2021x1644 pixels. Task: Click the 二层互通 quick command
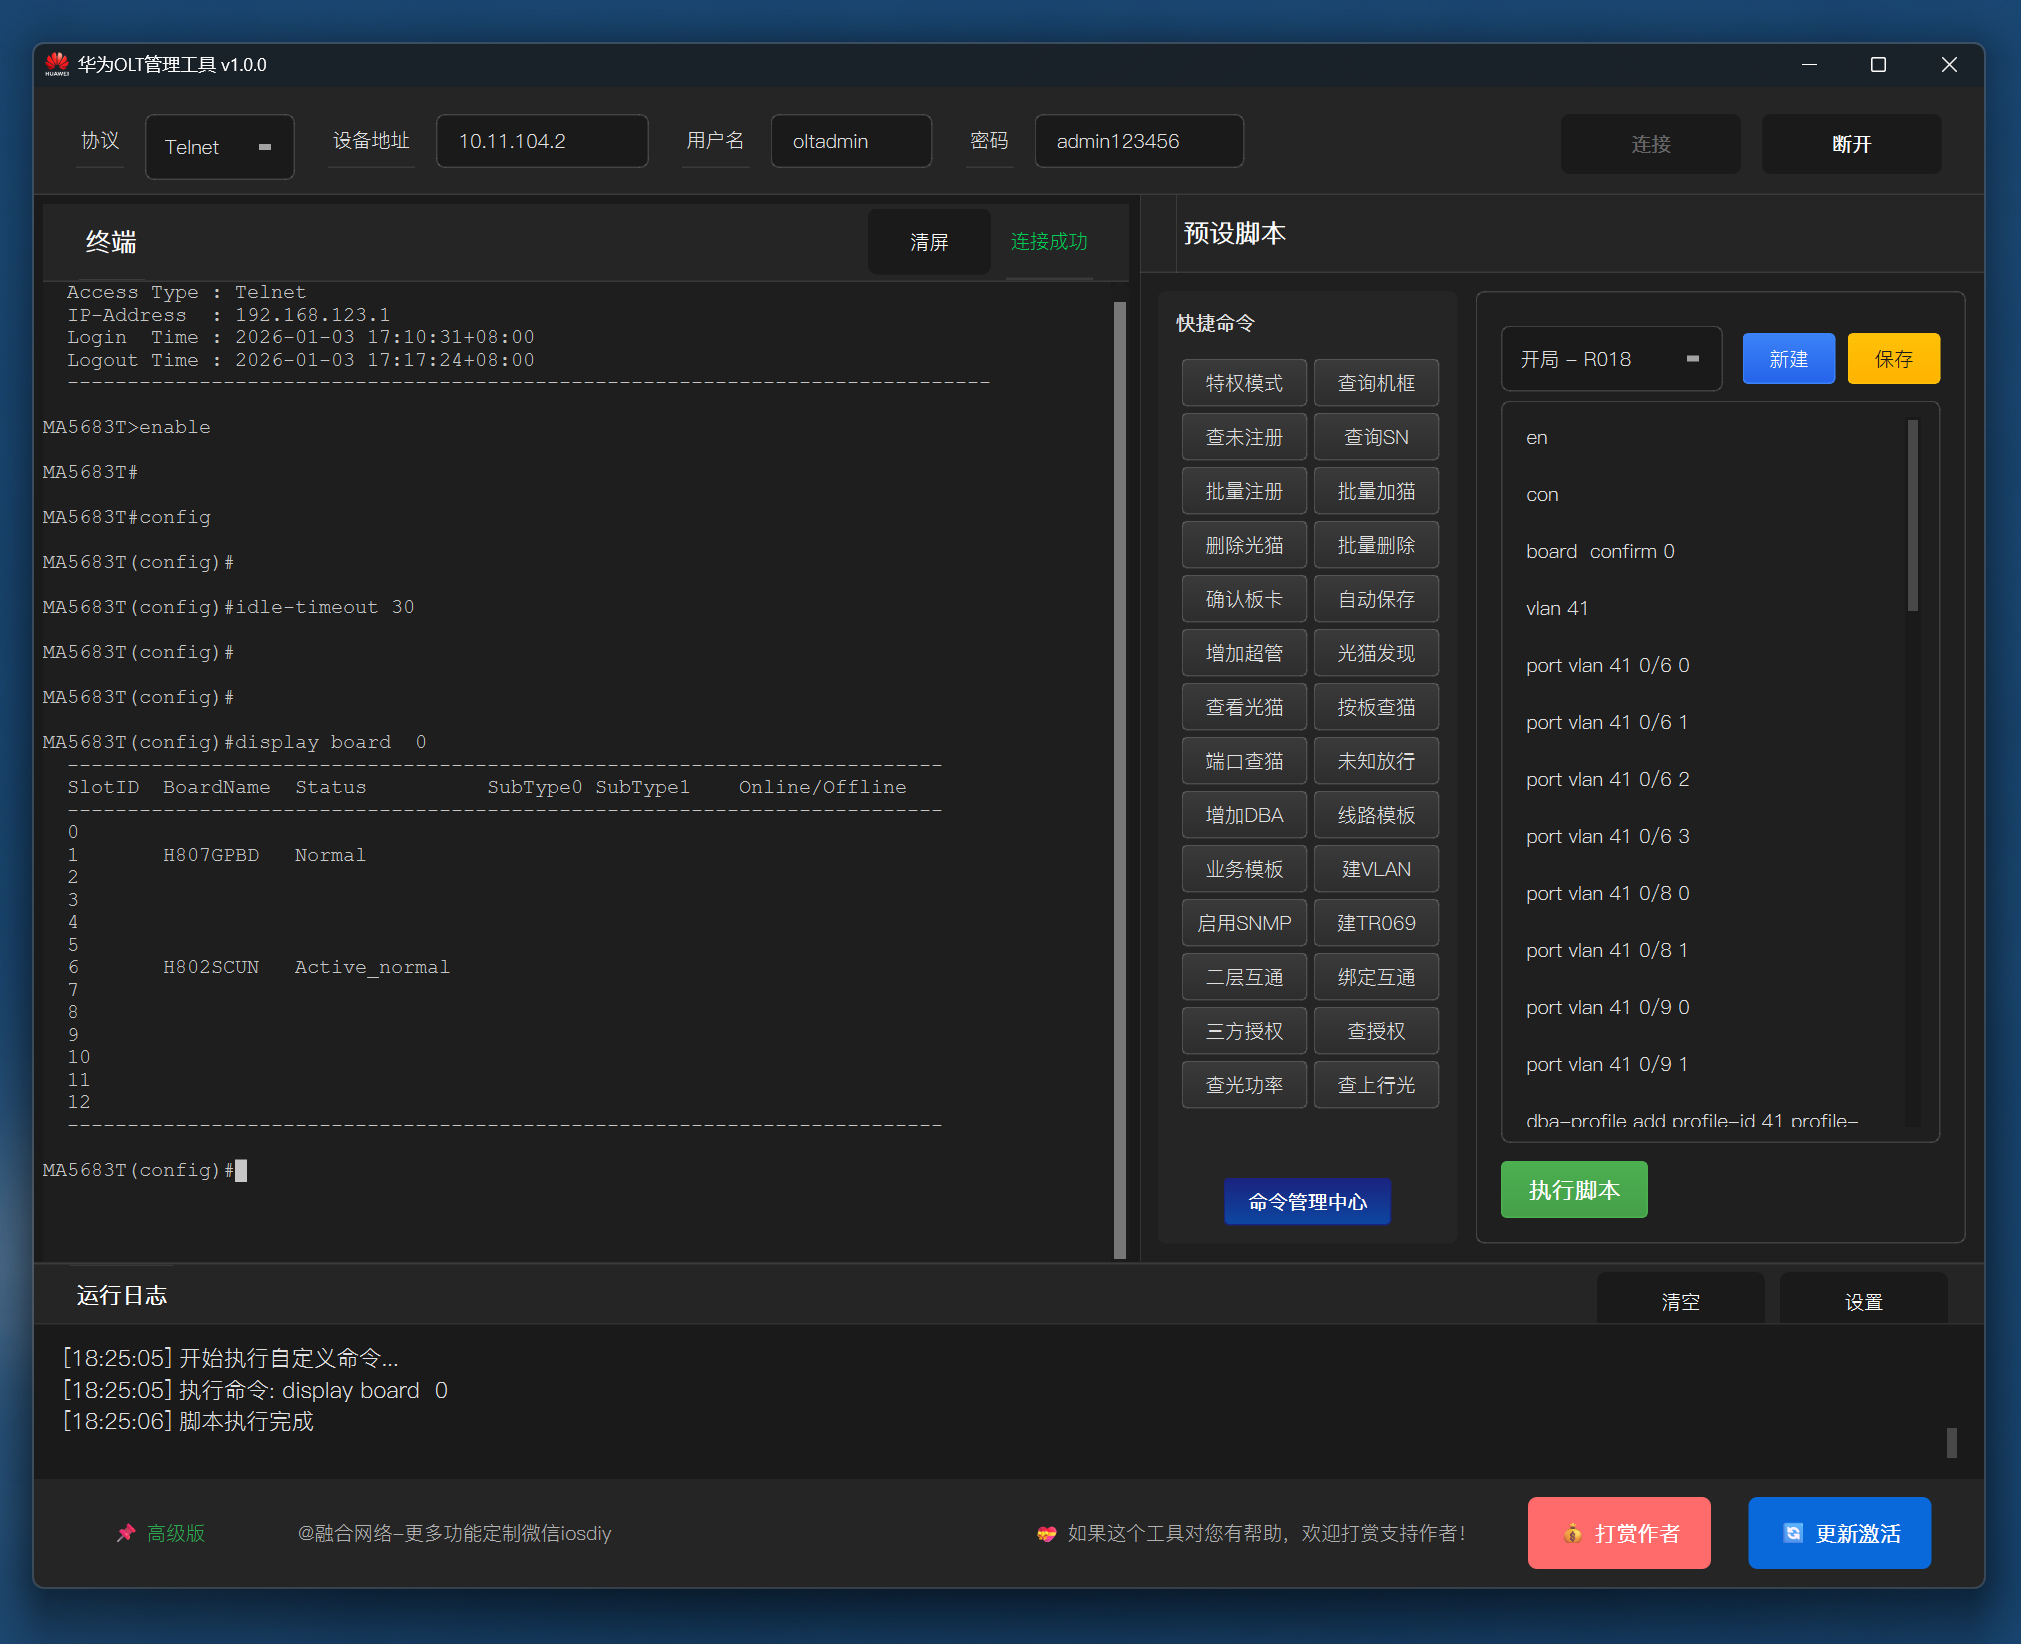pyautogui.click(x=1244, y=977)
